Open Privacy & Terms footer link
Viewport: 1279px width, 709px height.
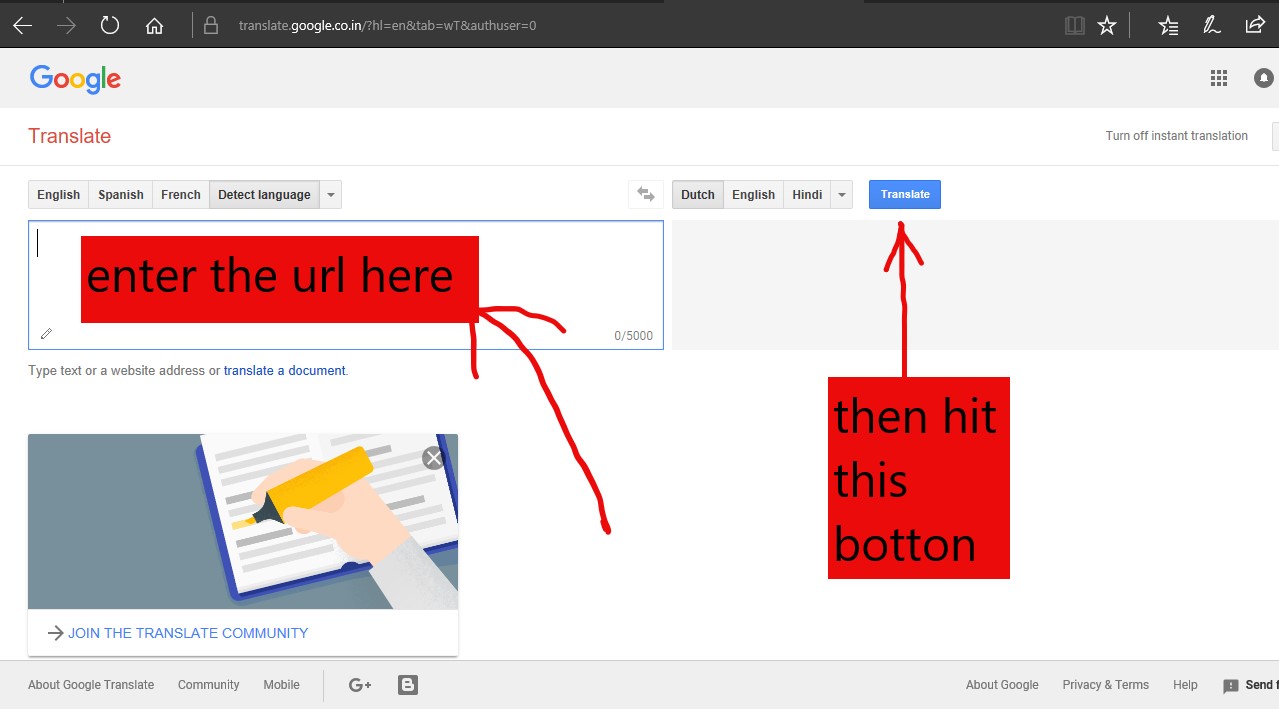[1106, 685]
